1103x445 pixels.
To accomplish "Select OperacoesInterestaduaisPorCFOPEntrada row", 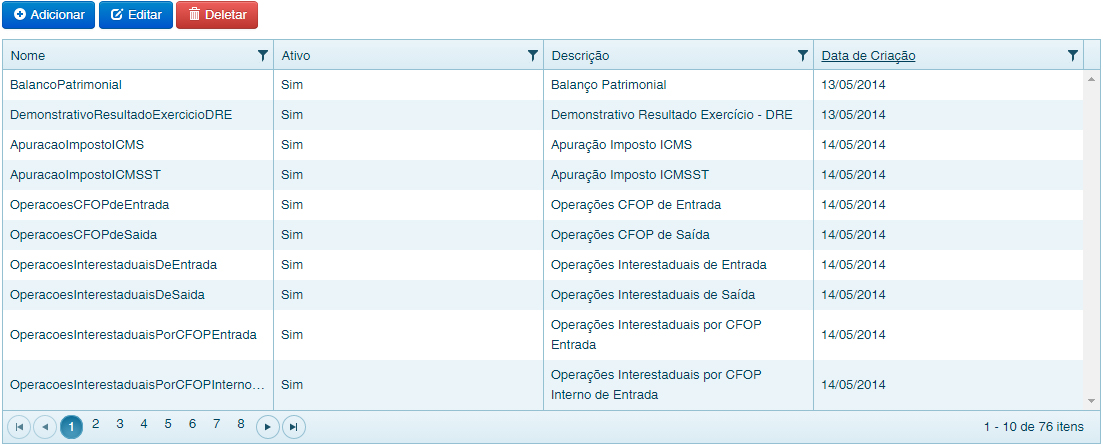I will (x=542, y=335).
